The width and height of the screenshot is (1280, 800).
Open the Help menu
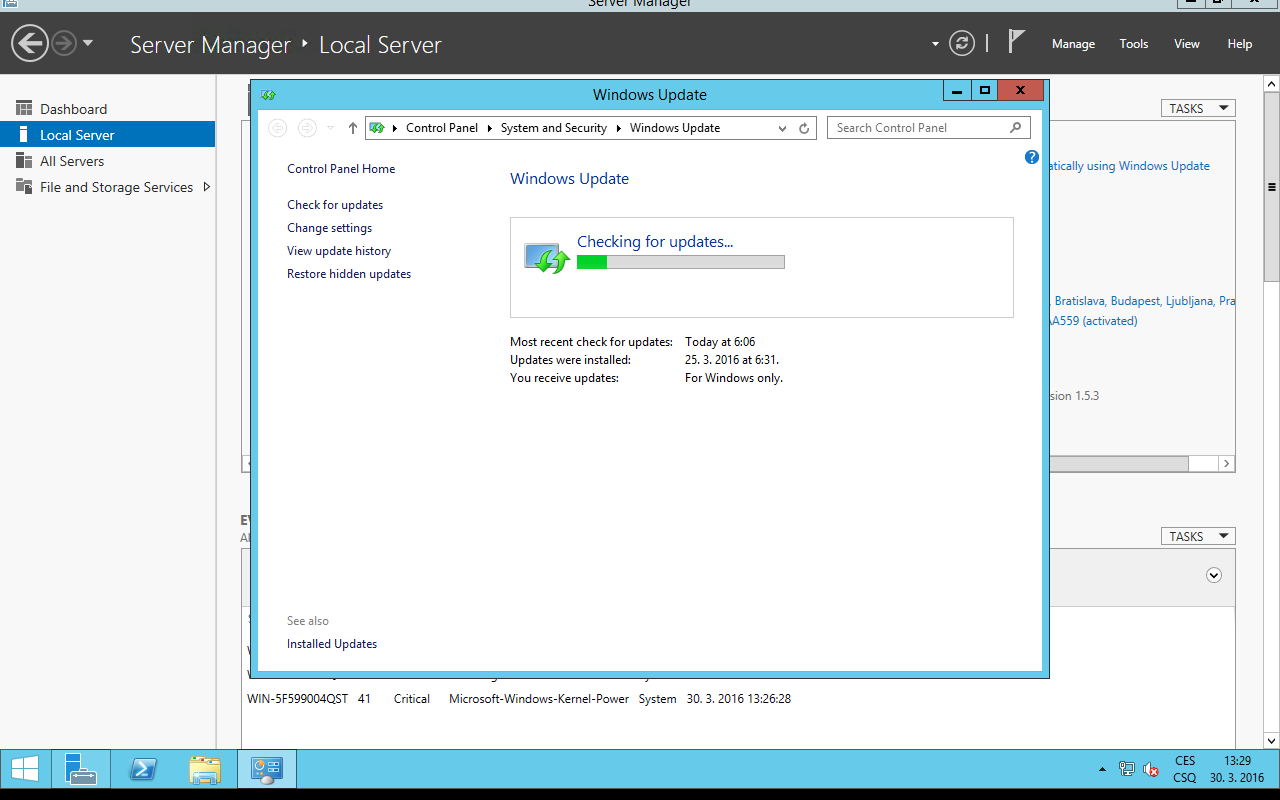[x=1240, y=44]
